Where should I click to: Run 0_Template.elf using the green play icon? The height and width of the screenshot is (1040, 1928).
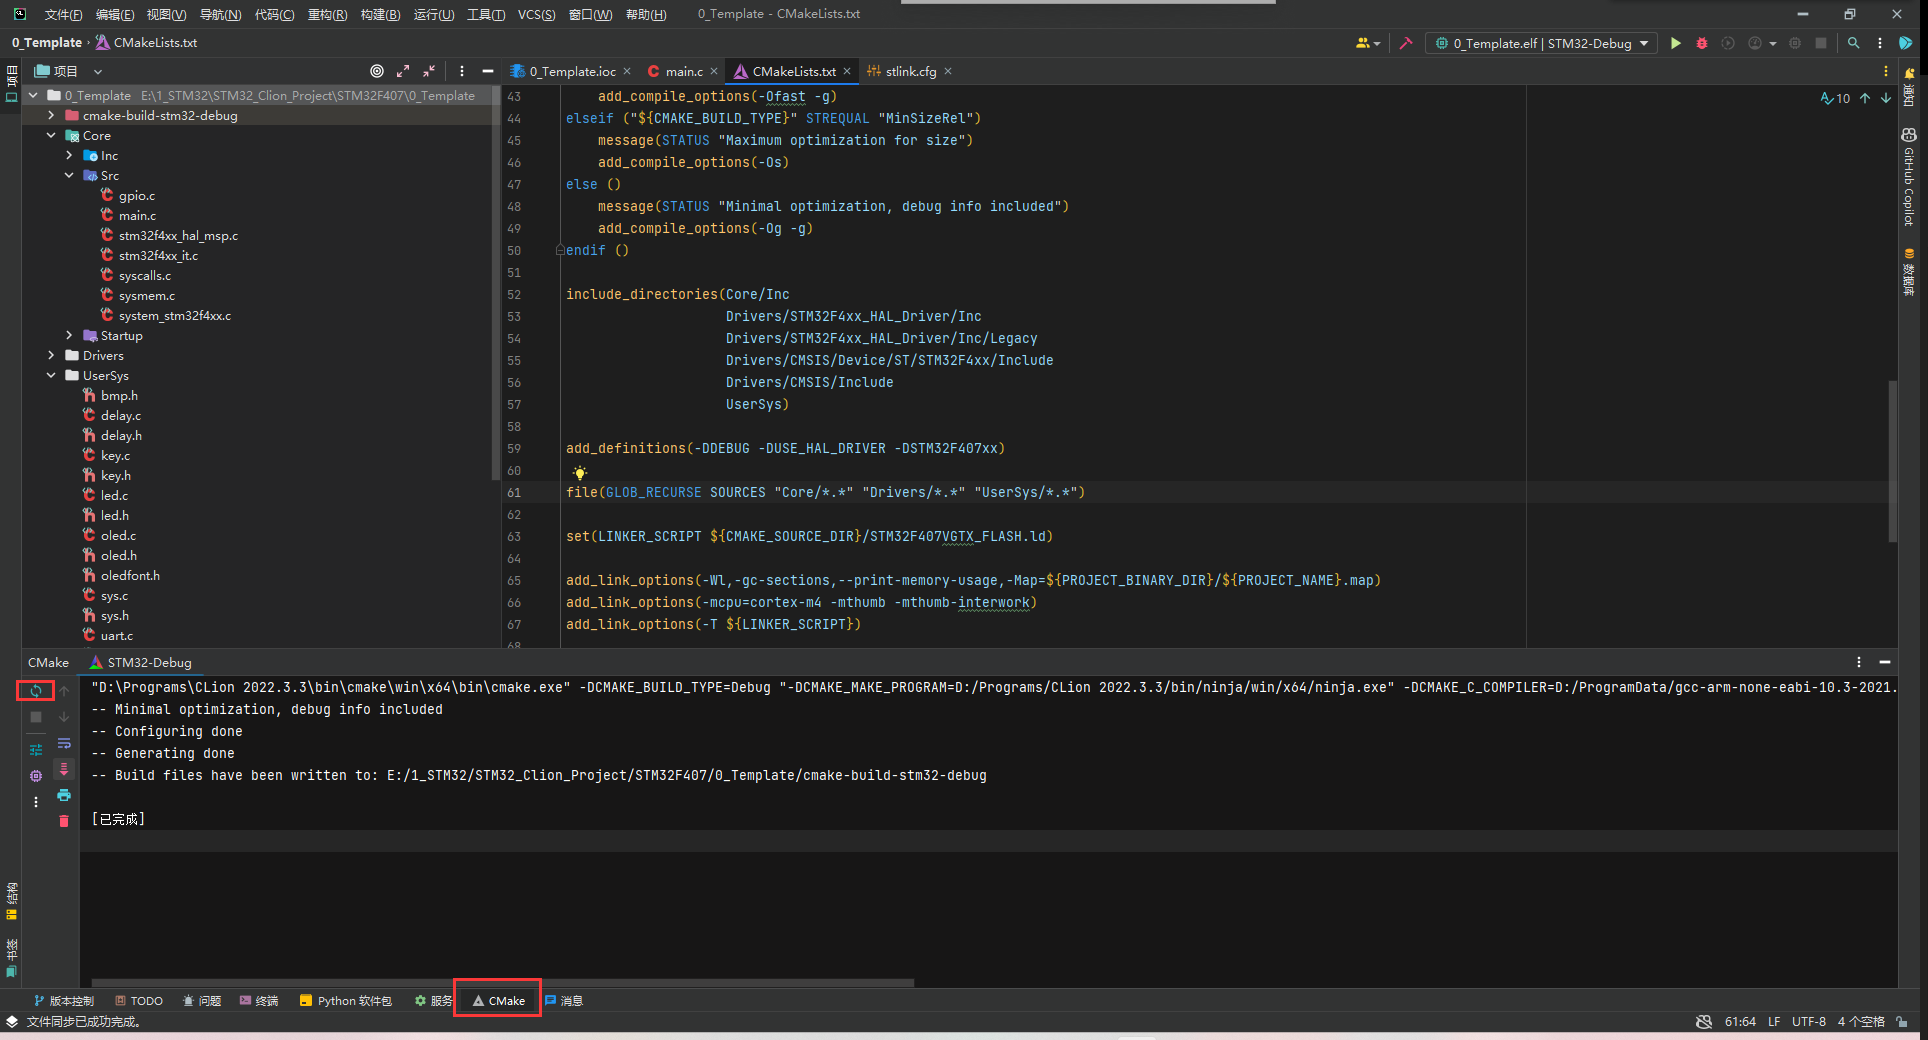(1676, 43)
